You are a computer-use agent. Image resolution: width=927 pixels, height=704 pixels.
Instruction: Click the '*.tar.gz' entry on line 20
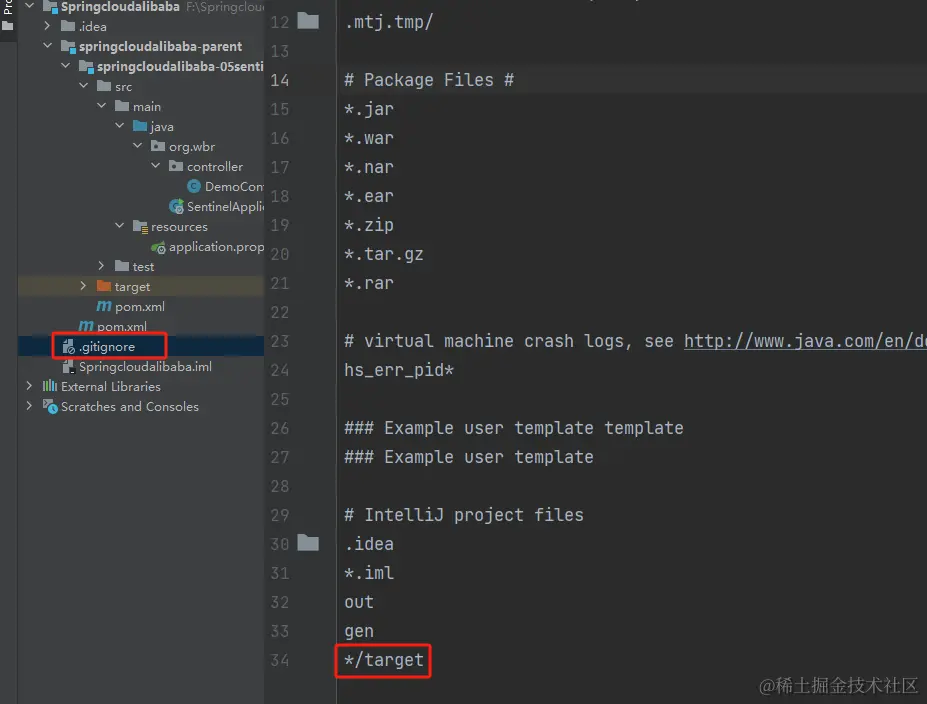point(384,254)
